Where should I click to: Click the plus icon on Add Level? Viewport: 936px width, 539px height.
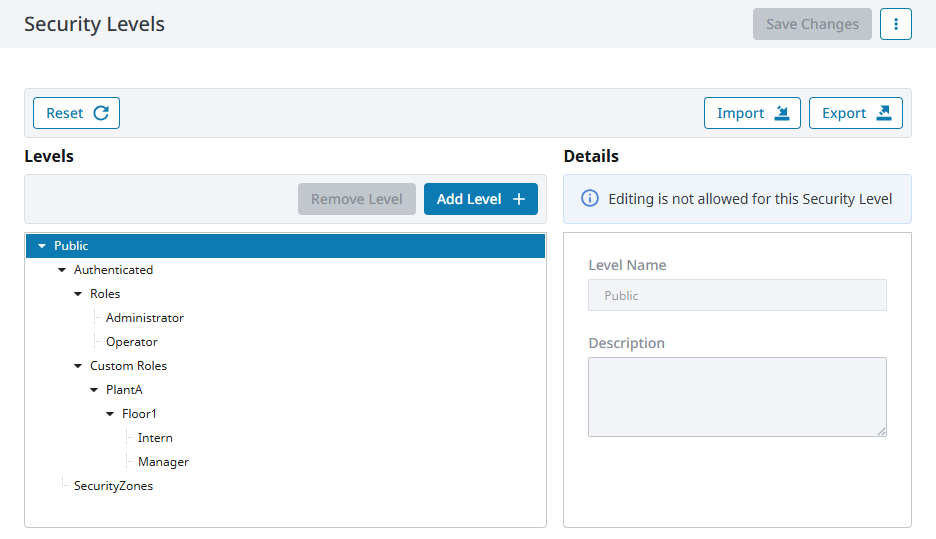(x=519, y=199)
